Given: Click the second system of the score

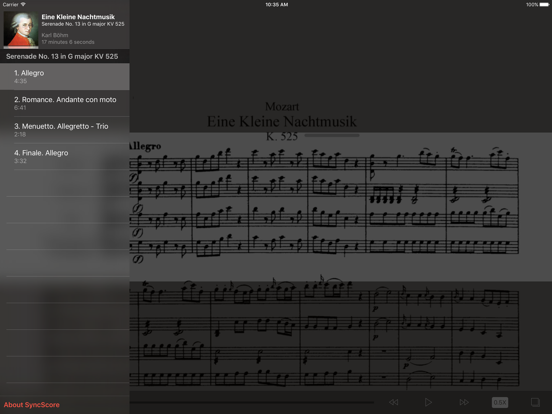Looking at the screenshot, I should click(324, 333).
